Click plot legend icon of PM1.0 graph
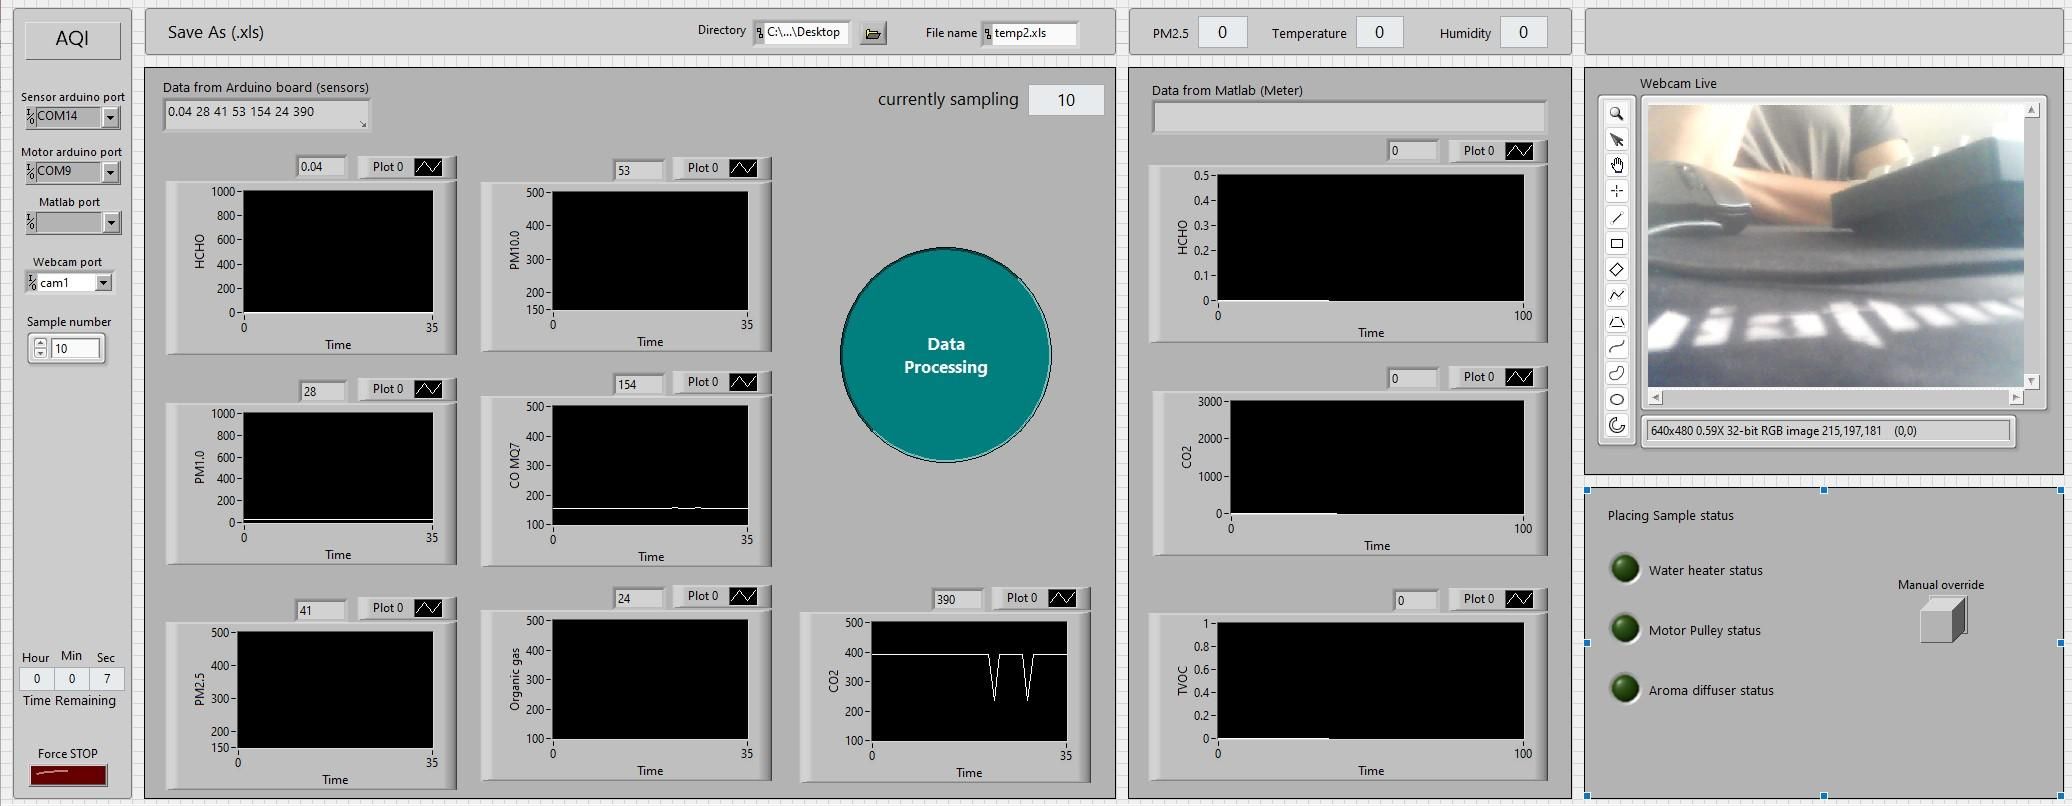 click(428, 389)
